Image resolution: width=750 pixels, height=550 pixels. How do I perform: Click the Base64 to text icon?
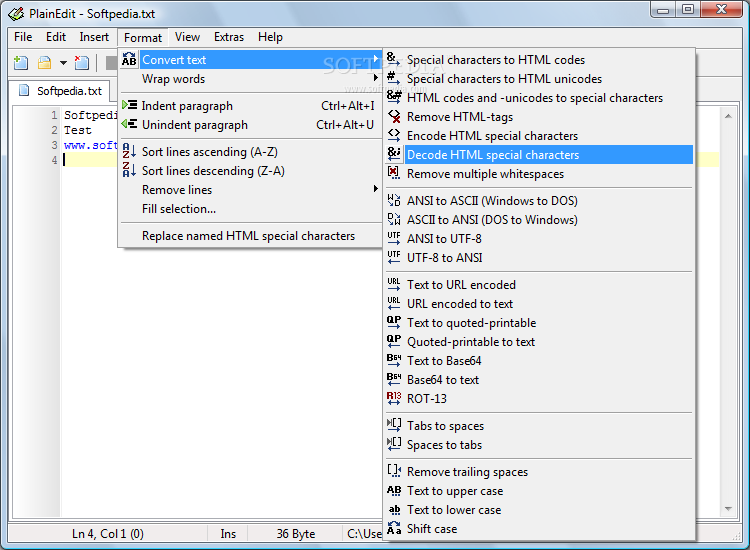tap(394, 380)
